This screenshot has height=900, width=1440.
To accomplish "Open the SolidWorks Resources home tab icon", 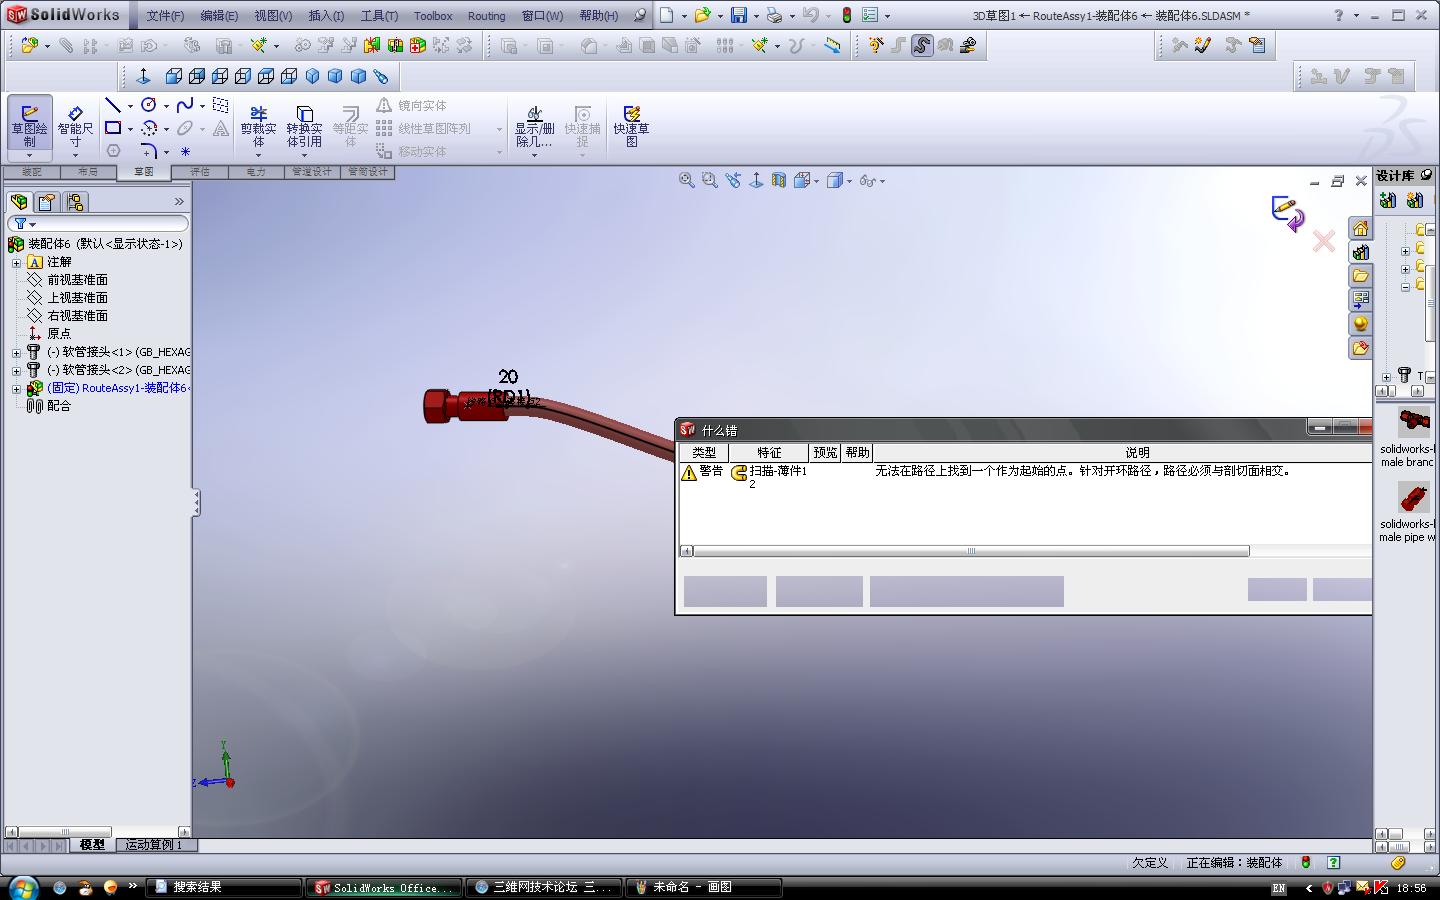I will pos(1360,228).
